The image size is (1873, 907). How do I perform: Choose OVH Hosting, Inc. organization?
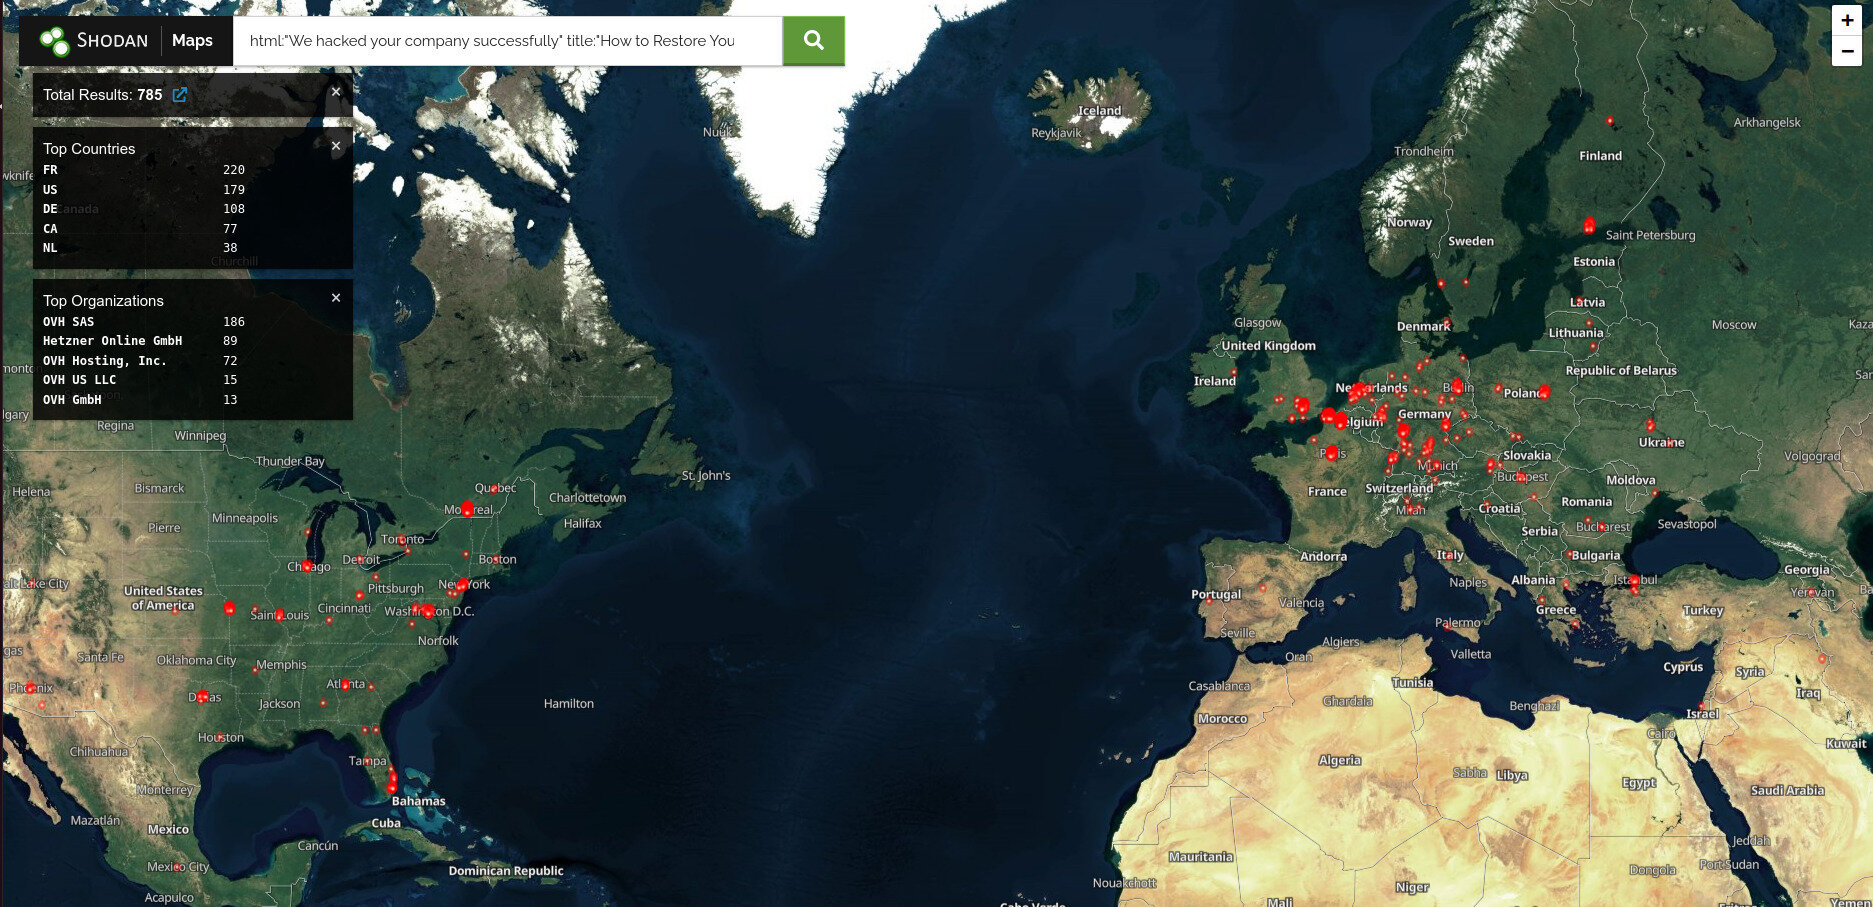click(x=104, y=361)
